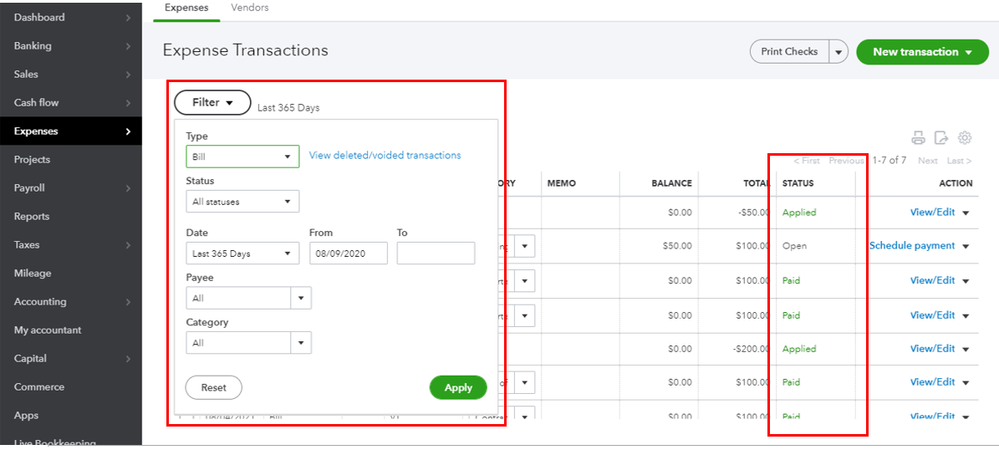The width and height of the screenshot is (999, 451).
Task: Click Schedule payment link
Action: pos(912,246)
